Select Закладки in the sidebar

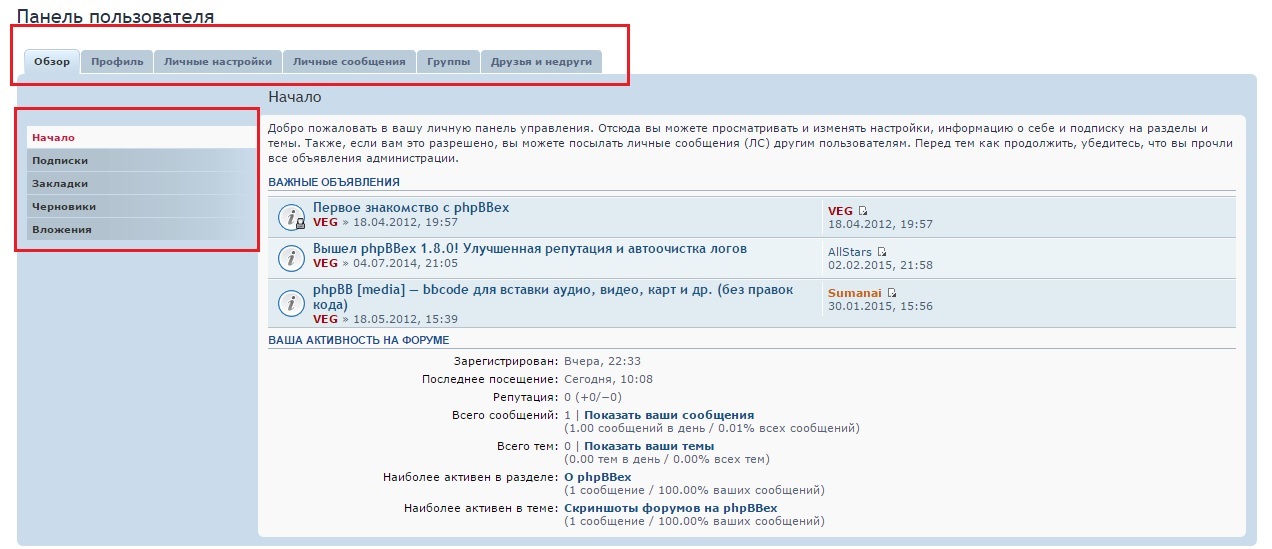[x=60, y=184]
